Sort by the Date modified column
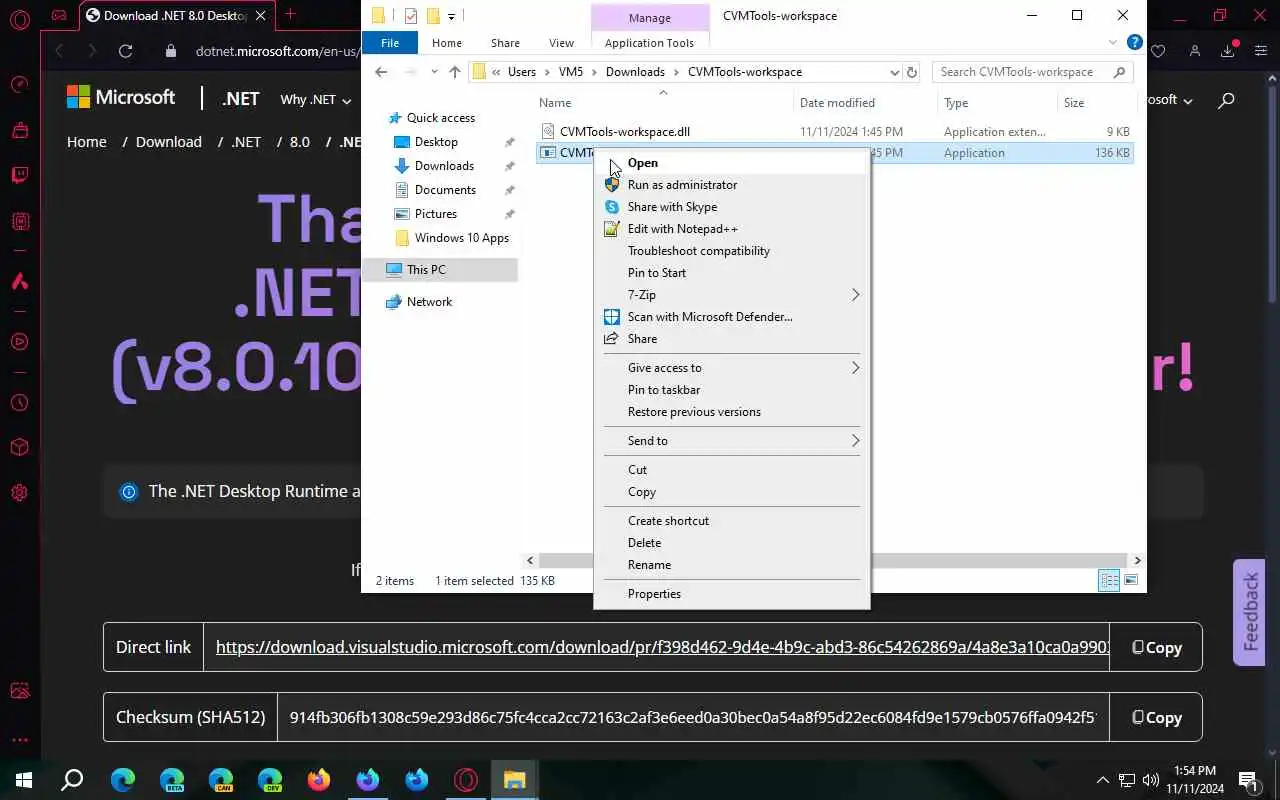The height and width of the screenshot is (800, 1280). pyautogui.click(x=837, y=102)
